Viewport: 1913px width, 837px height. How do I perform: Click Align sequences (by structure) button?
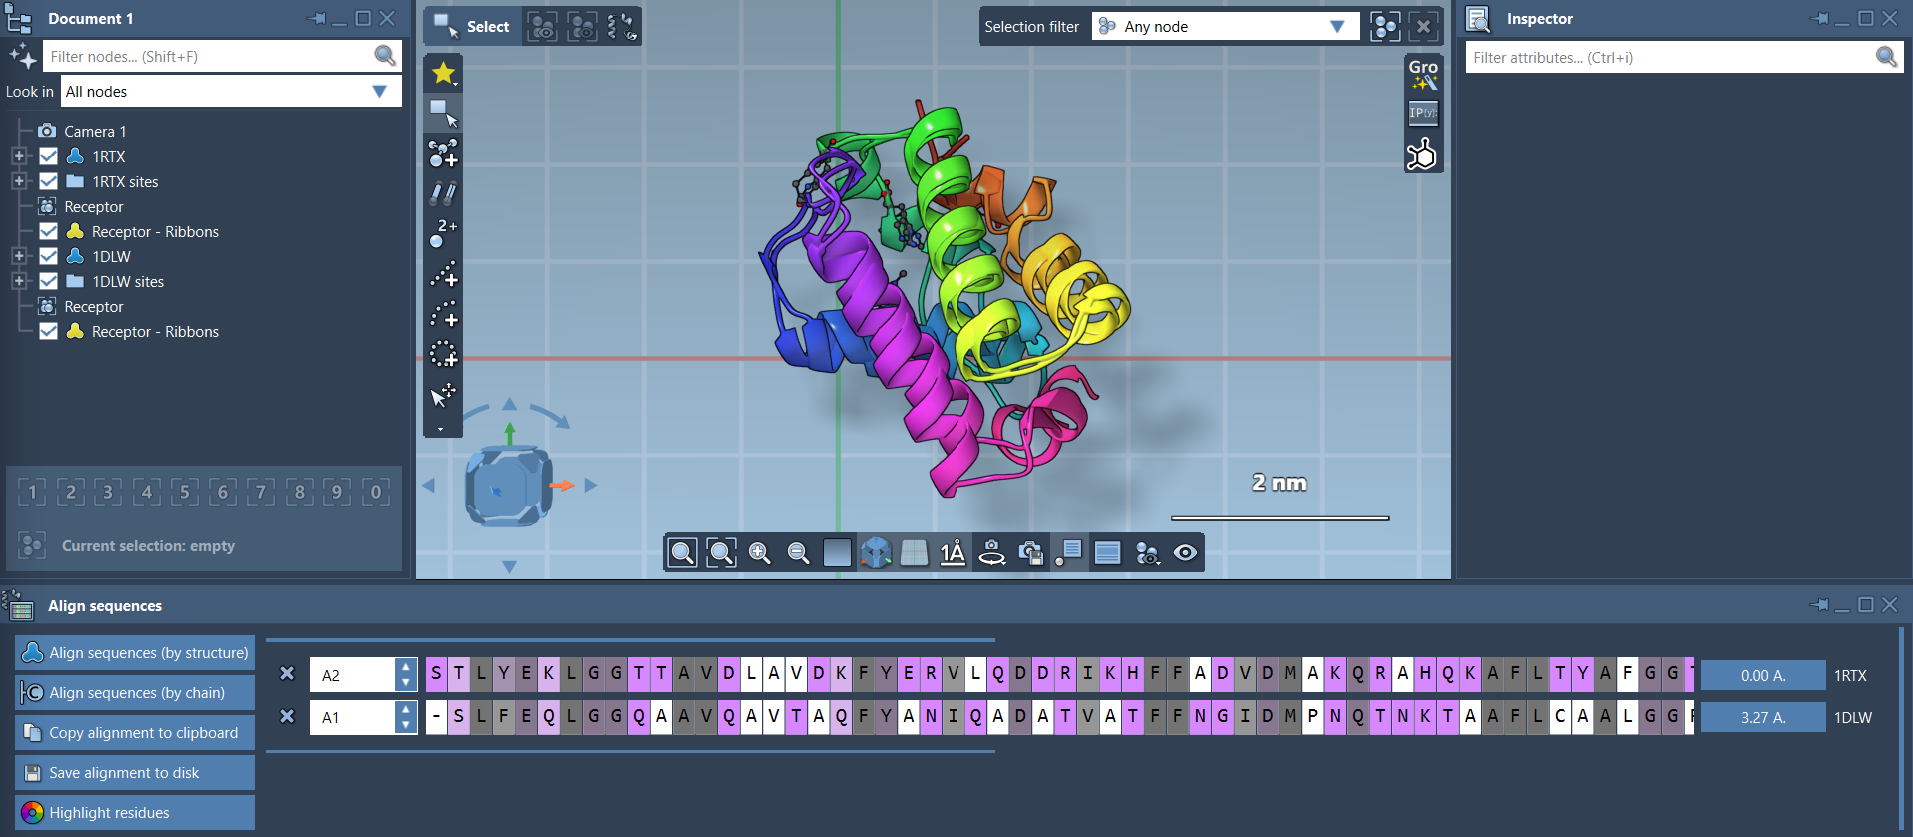click(135, 653)
